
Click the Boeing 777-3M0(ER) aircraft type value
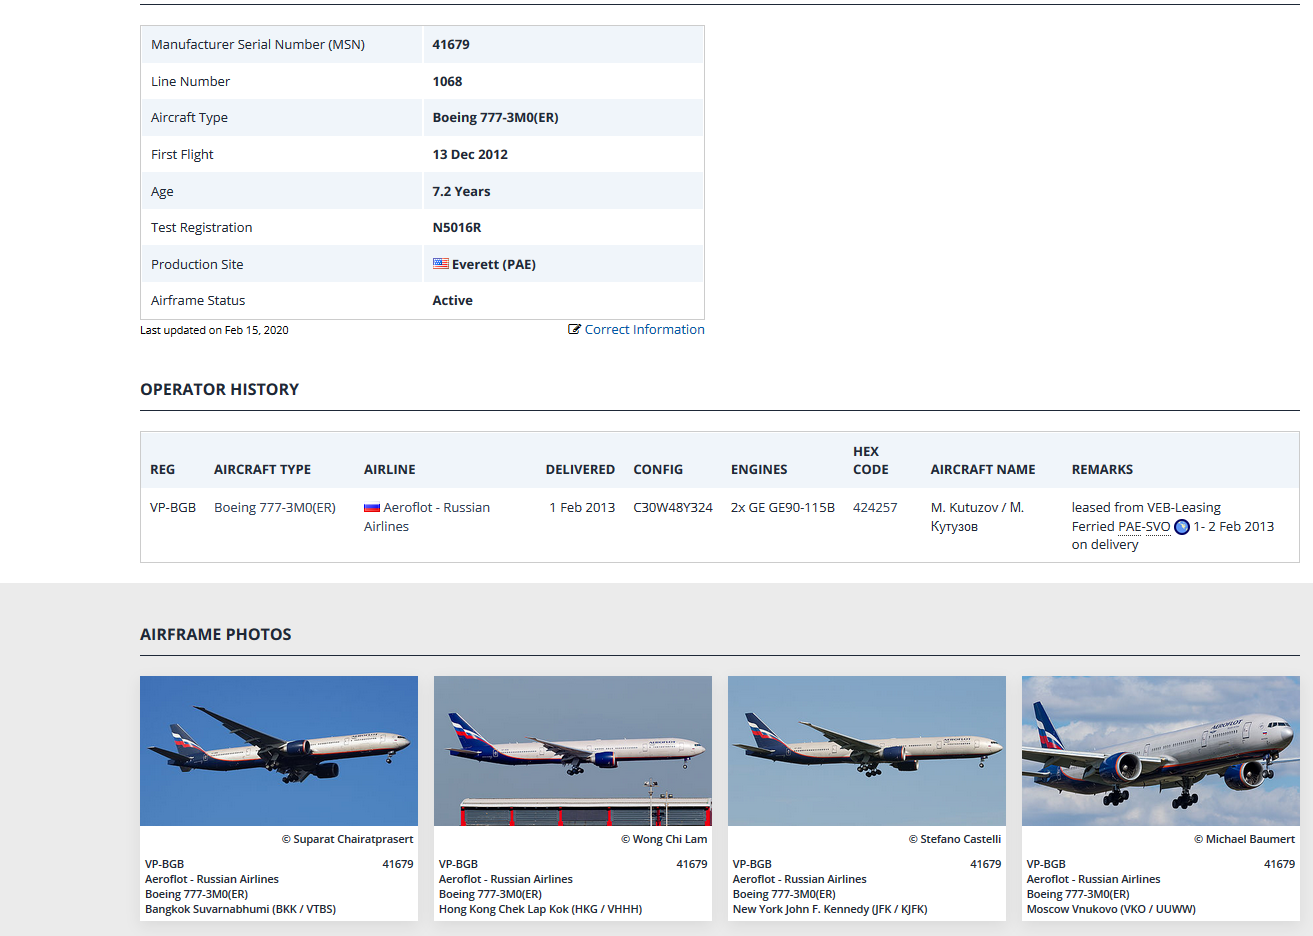click(495, 117)
